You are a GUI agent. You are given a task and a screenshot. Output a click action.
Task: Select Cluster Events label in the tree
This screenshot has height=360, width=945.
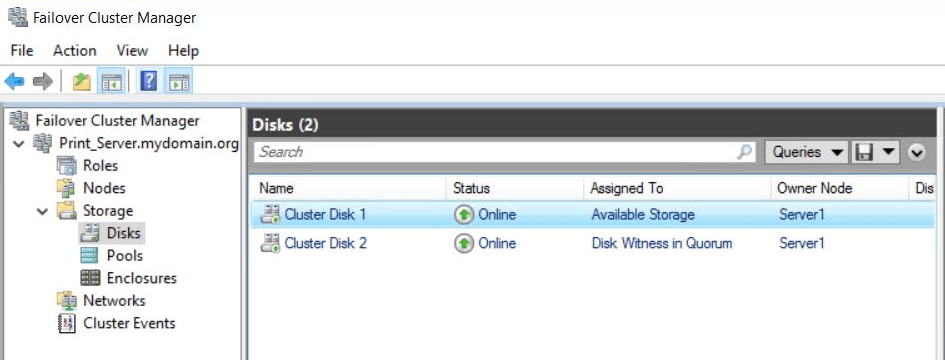point(129,323)
